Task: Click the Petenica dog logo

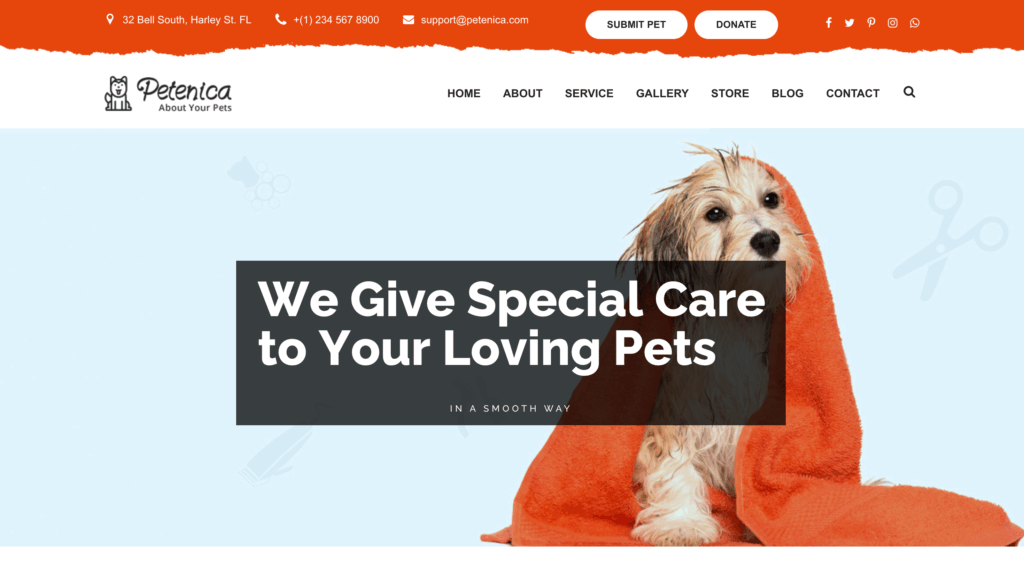Action: coord(168,93)
